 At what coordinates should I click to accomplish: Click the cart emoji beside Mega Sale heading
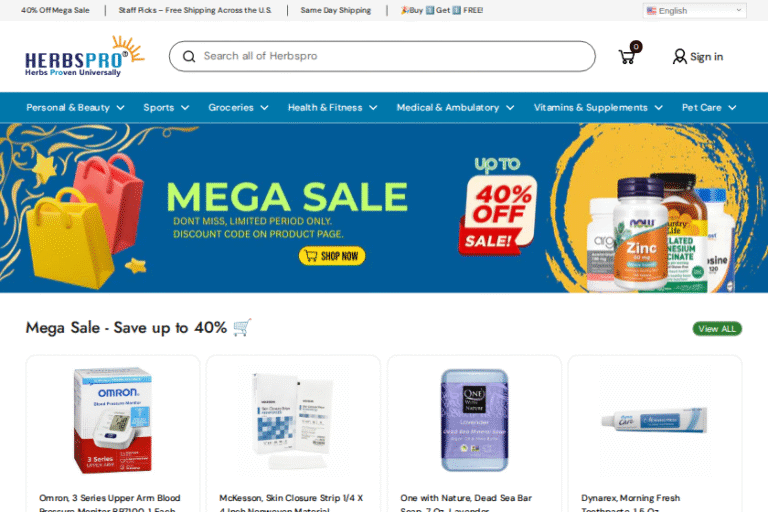coord(242,327)
